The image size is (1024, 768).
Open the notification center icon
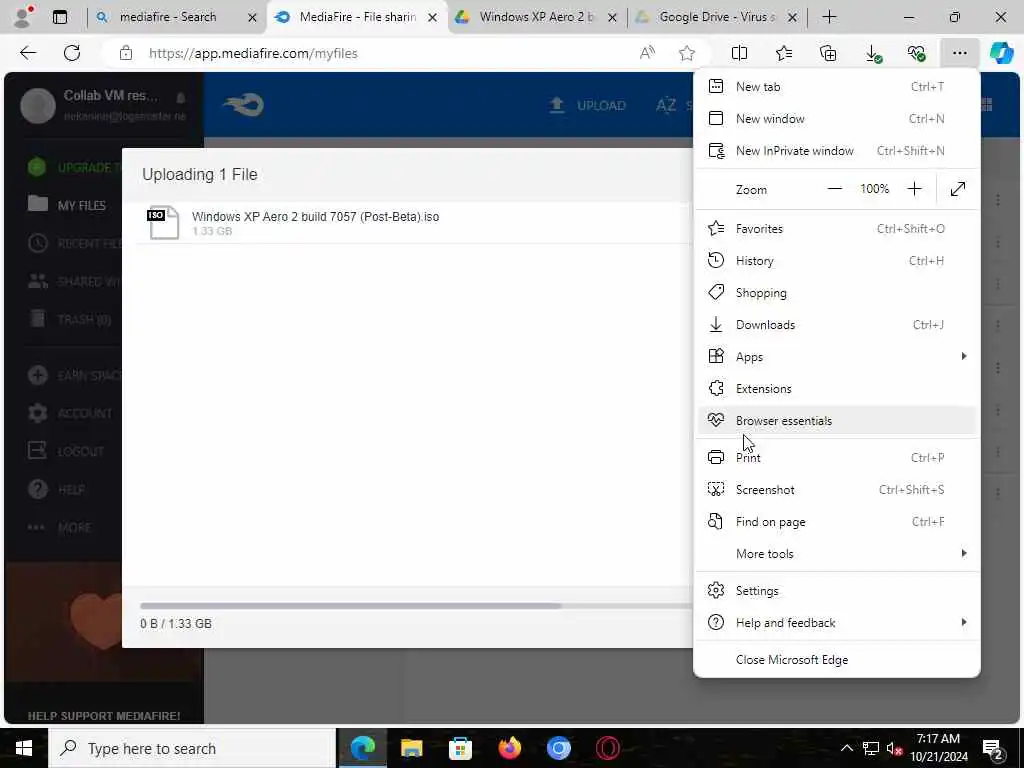tap(993, 748)
